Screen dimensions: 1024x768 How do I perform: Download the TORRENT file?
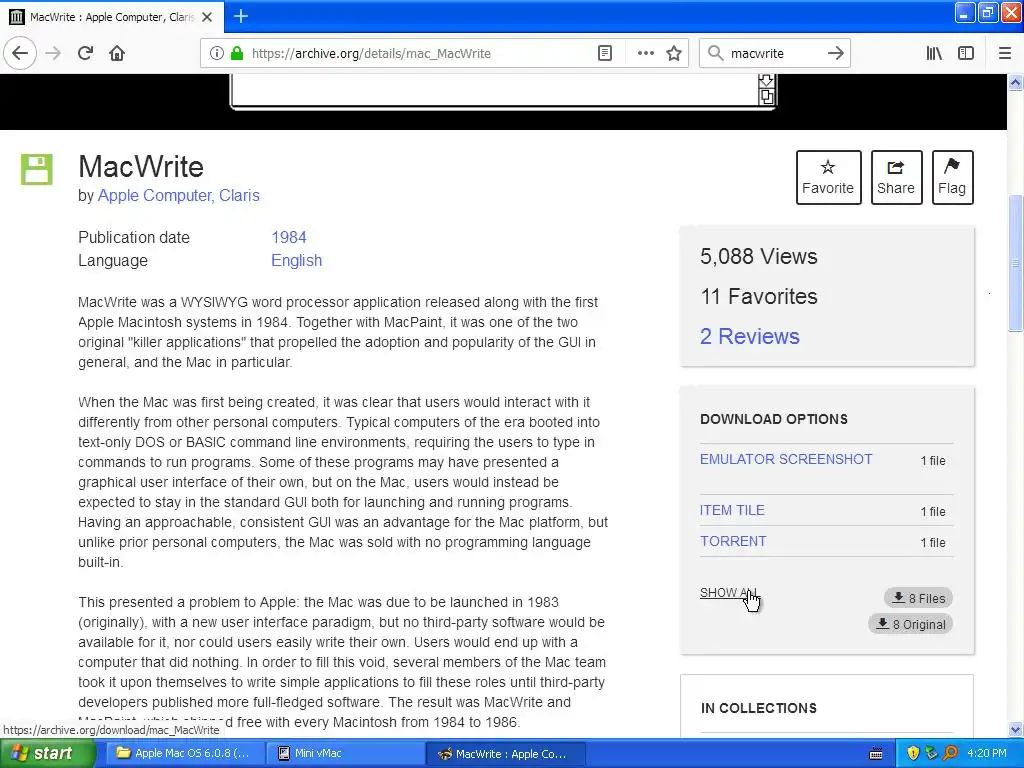click(733, 541)
